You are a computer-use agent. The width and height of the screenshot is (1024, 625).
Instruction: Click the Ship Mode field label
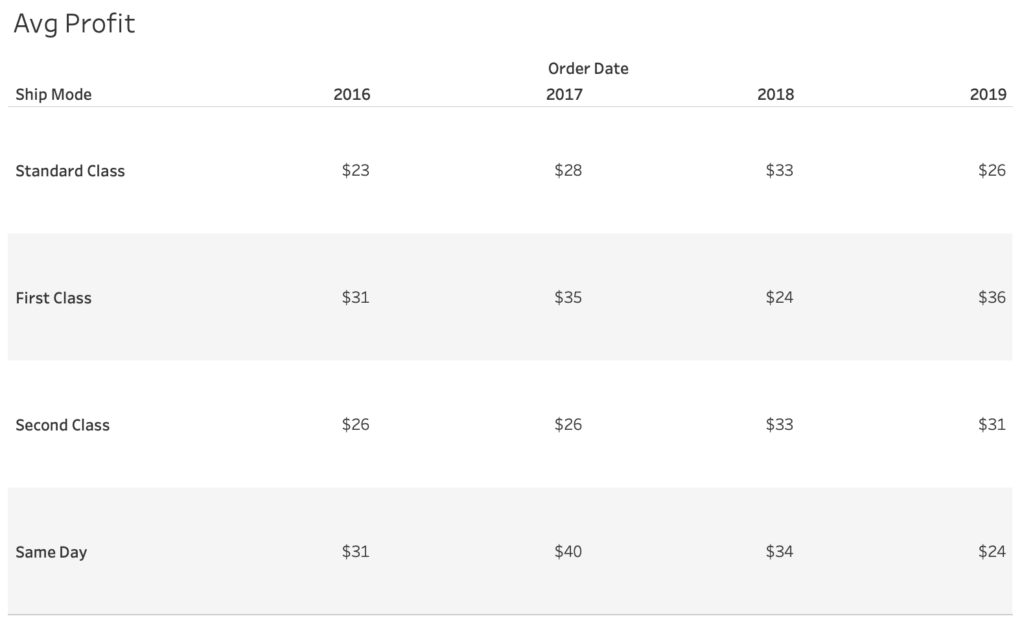point(54,95)
